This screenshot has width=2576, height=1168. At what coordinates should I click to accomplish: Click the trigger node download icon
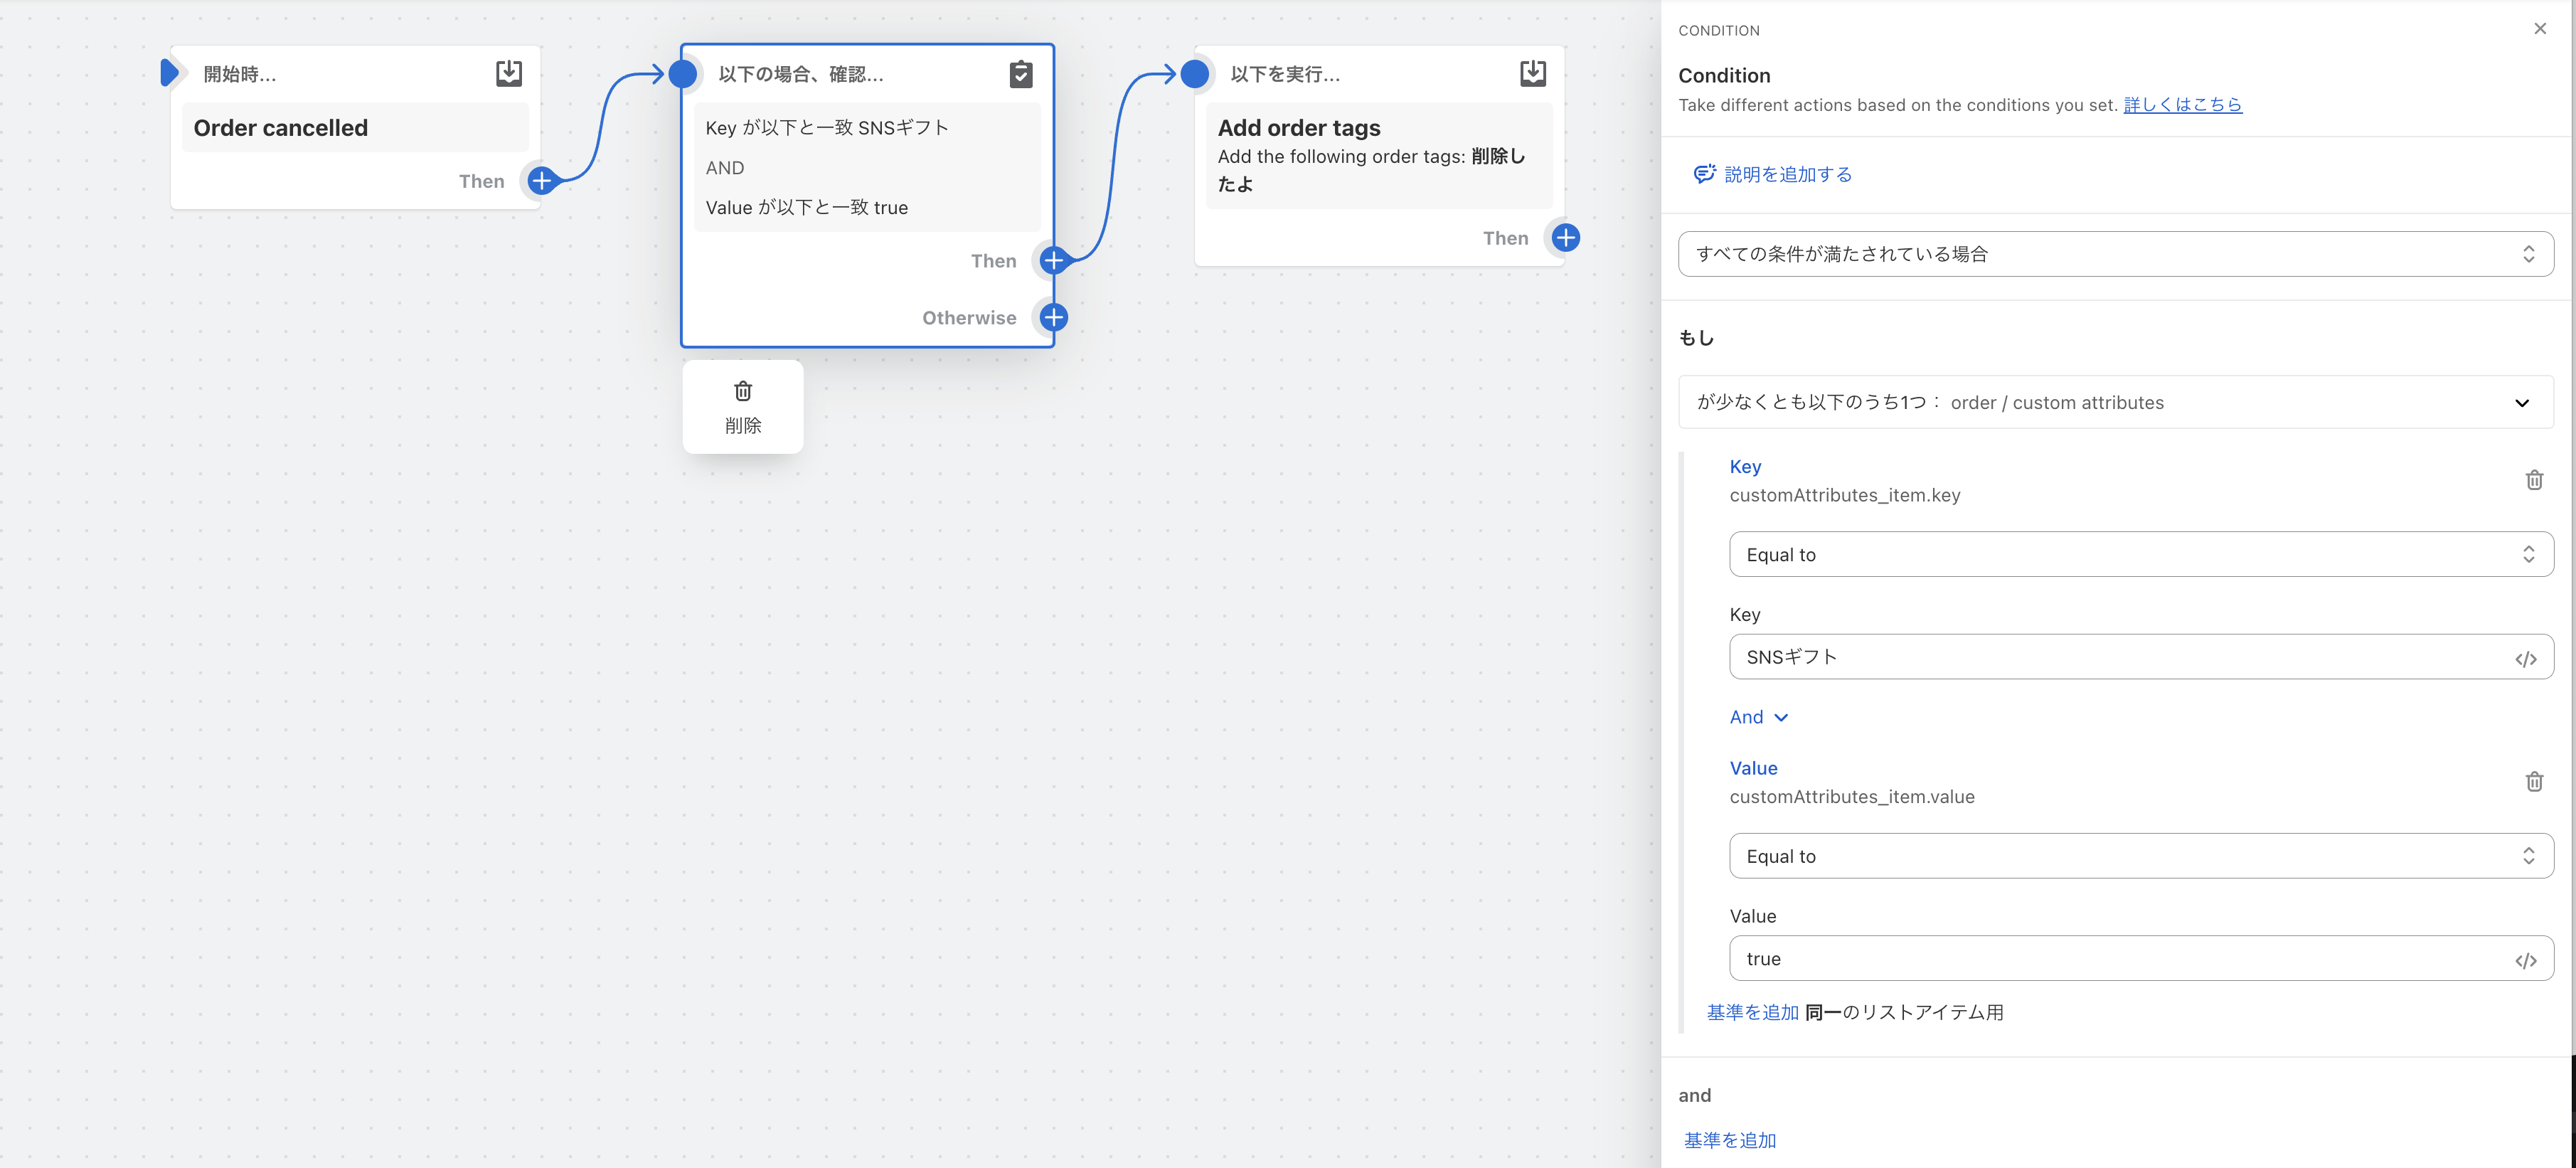click(509, 73)
